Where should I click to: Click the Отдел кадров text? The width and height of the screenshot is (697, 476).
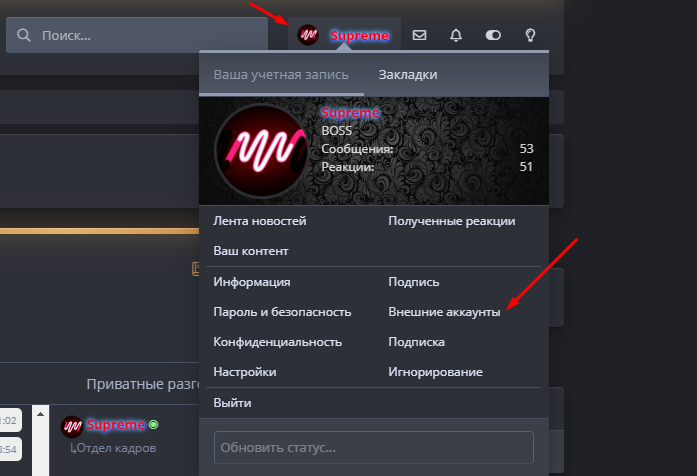coord(117,448)
